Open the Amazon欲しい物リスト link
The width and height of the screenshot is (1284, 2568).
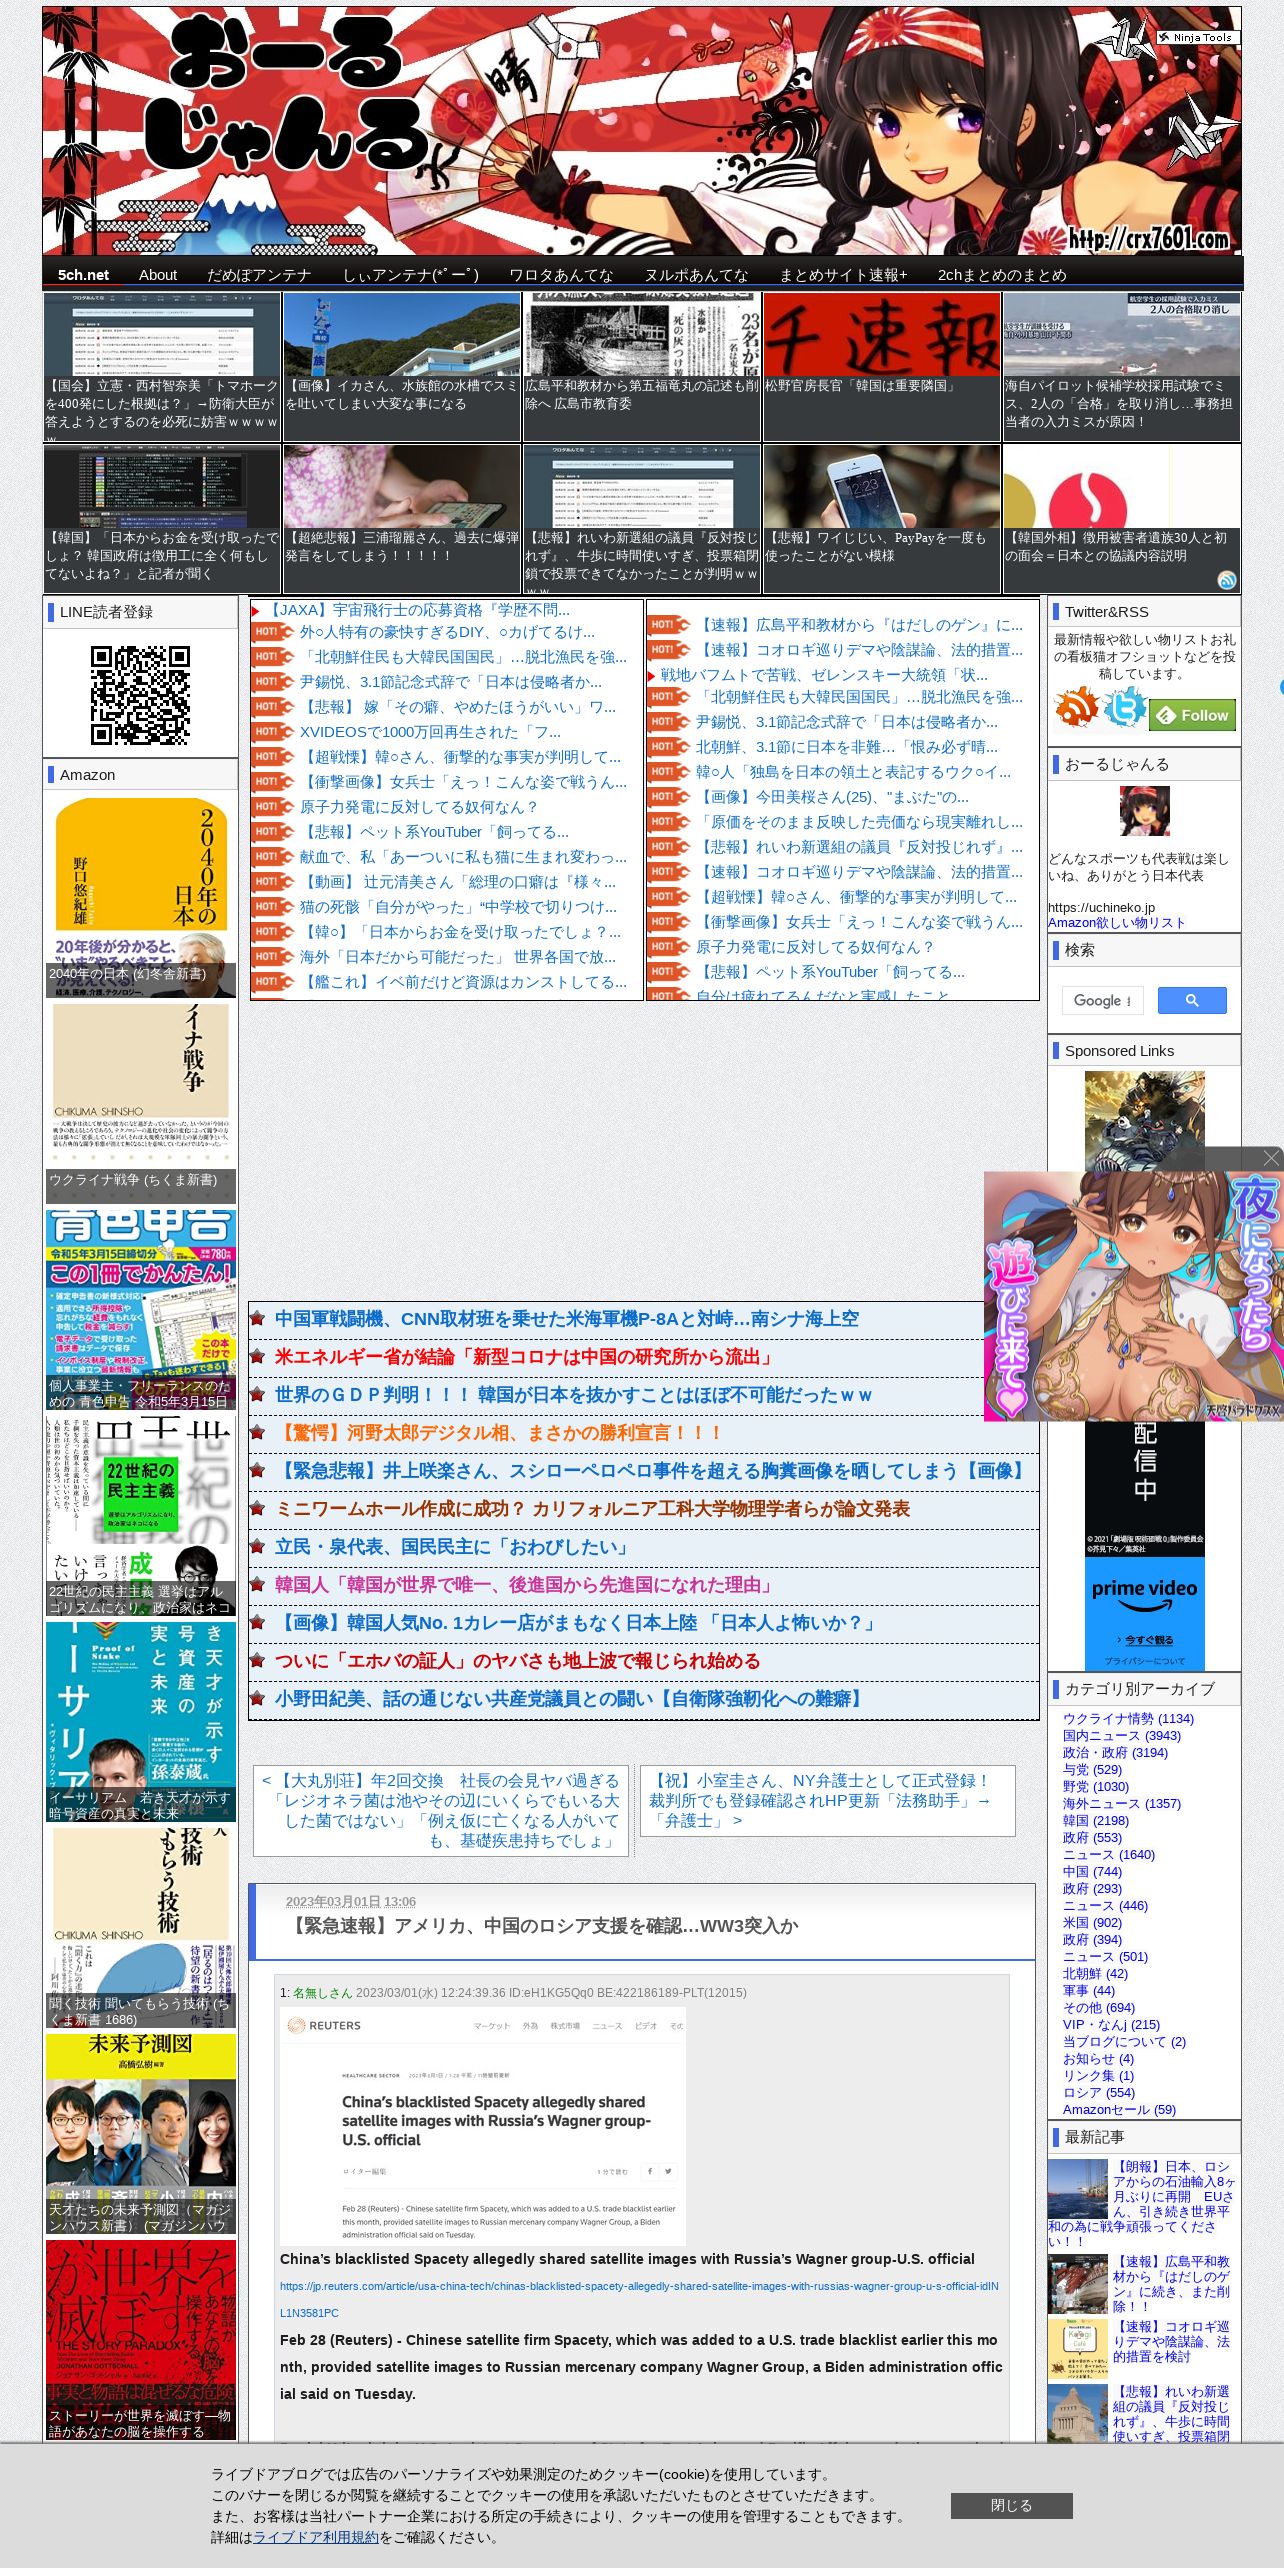tap(1116, 923)
